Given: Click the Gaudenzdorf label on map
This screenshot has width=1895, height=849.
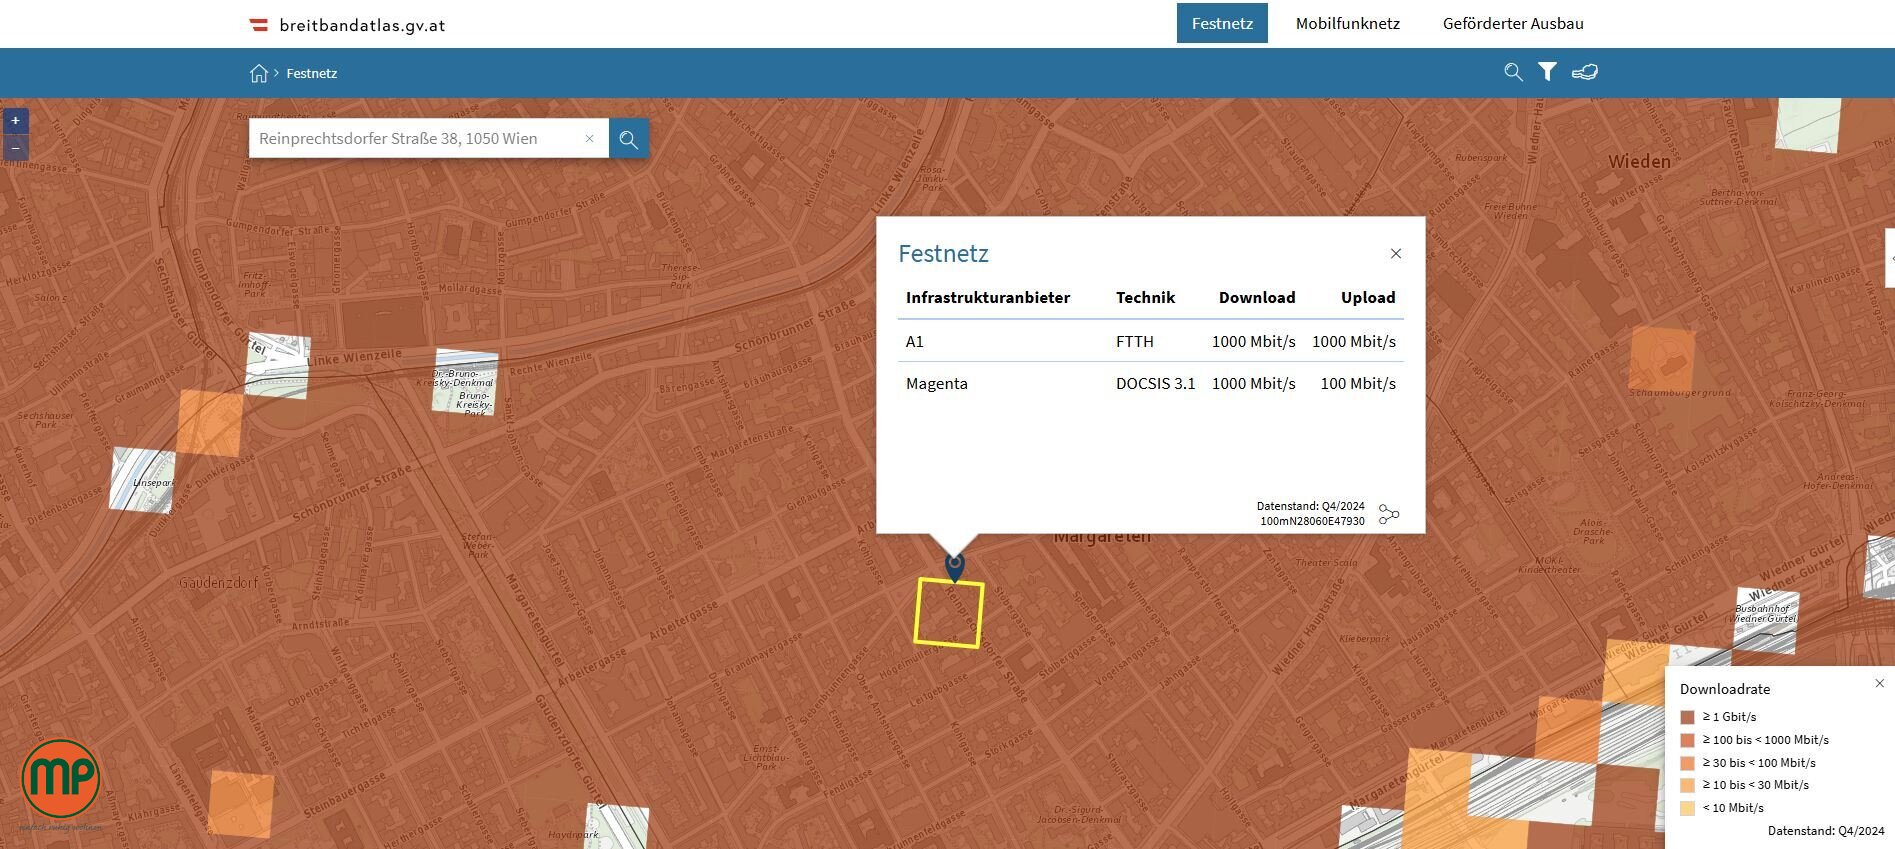Looking at the screenshot, I should [219, 582].
